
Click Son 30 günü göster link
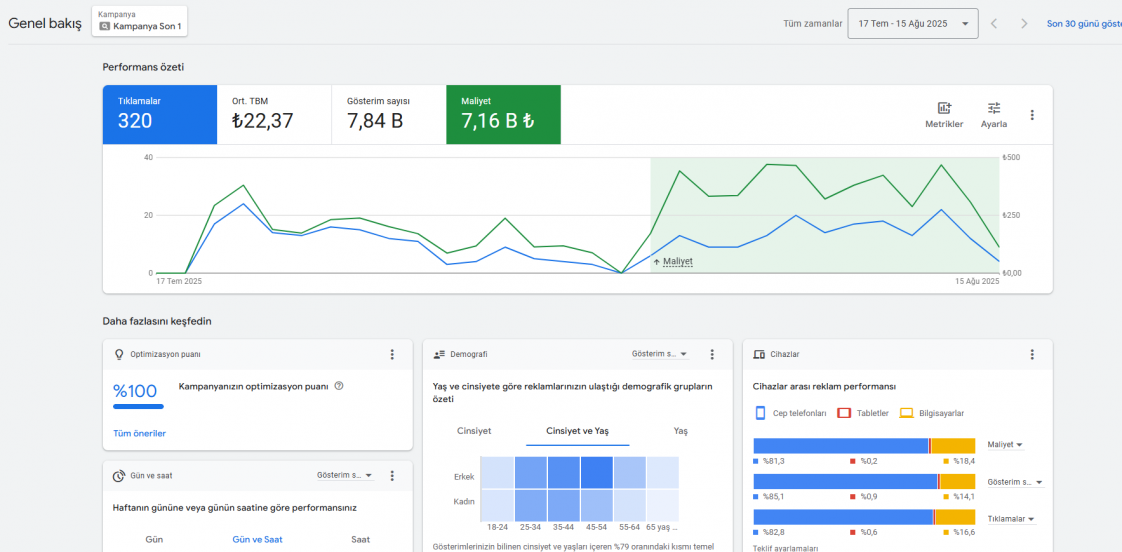(x=1083, y=23)
